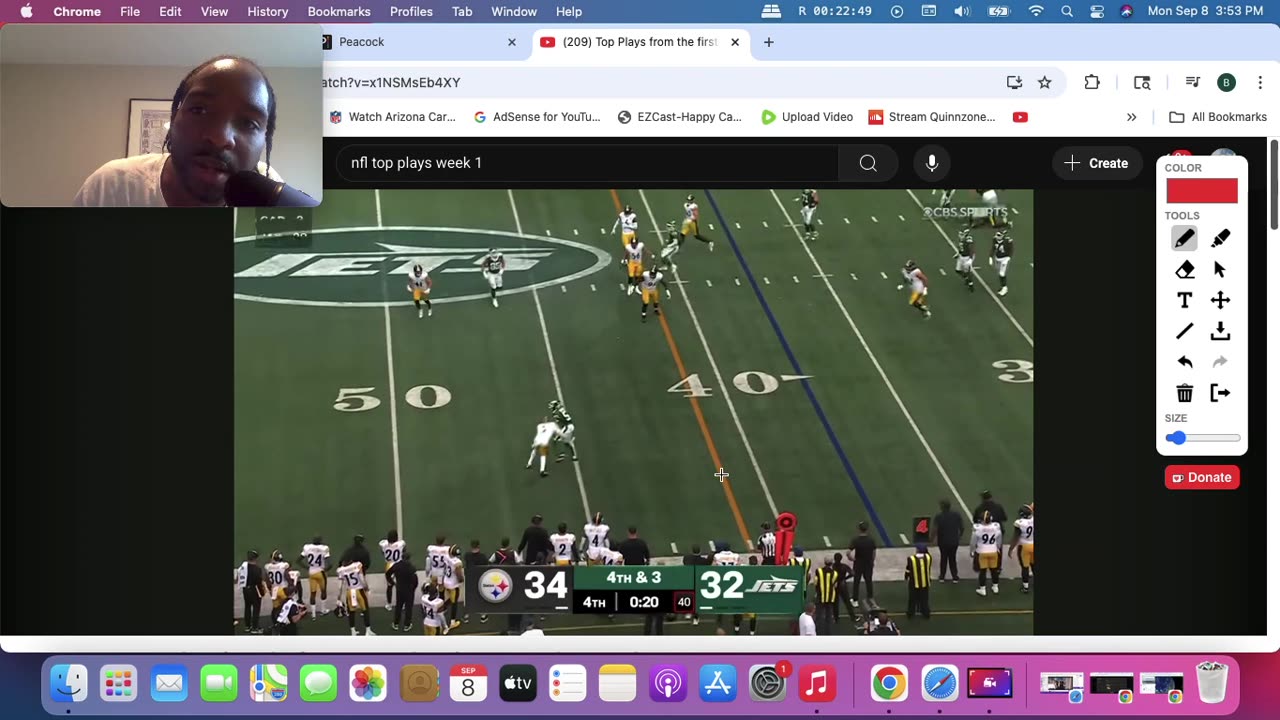Open Spotlight search in menu bar

(1067, 11)
